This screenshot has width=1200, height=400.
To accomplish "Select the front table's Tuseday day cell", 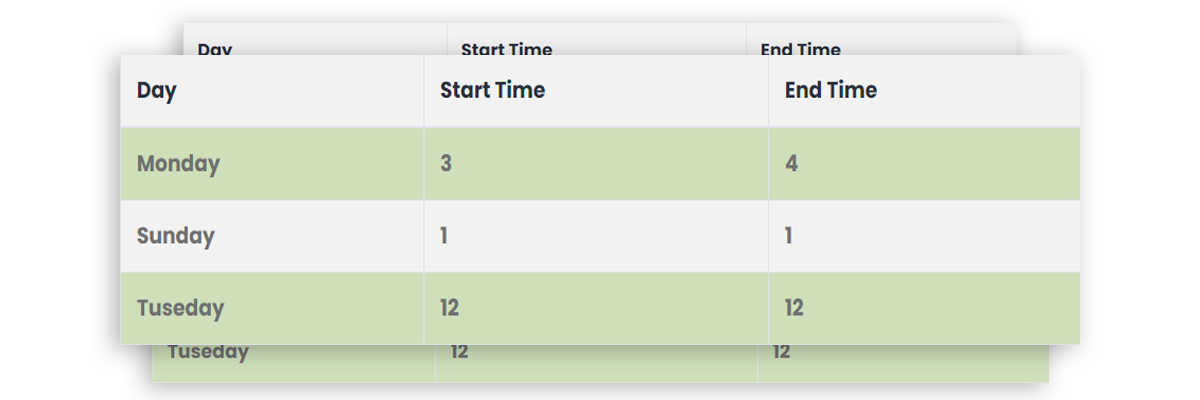I will click(x=180, y=308).
